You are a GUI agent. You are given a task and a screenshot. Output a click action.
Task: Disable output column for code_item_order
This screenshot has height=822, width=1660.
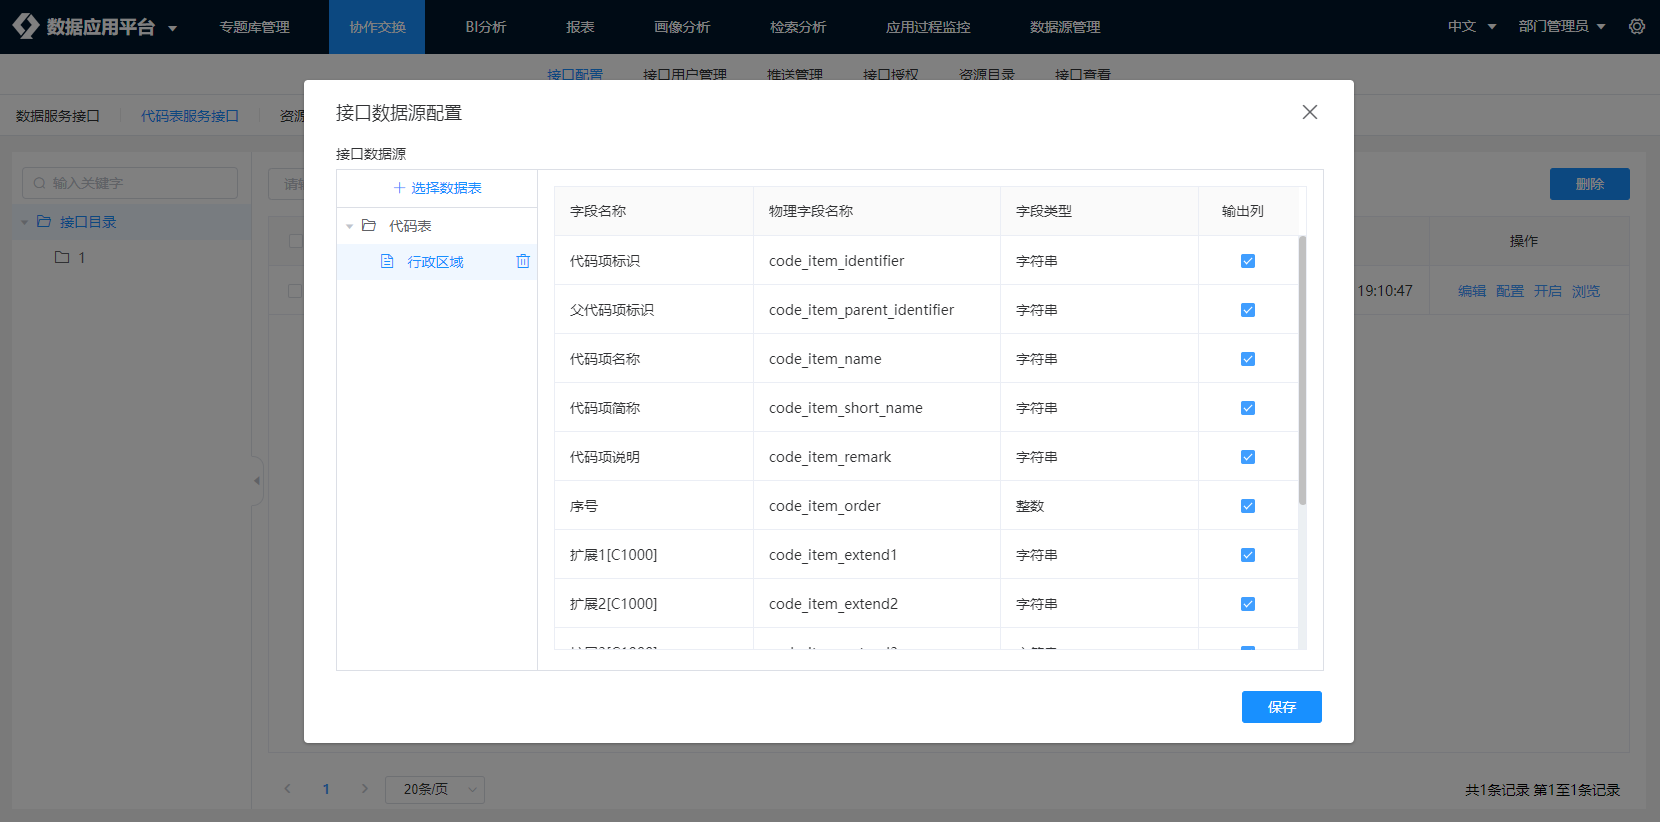[1247, 506]
